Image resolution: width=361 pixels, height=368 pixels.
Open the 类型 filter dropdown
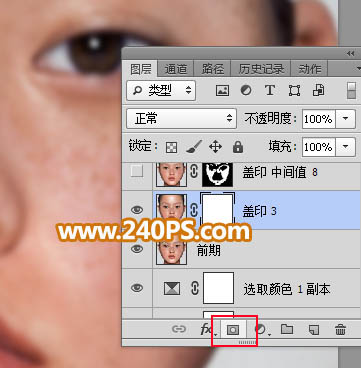(161, 90)
